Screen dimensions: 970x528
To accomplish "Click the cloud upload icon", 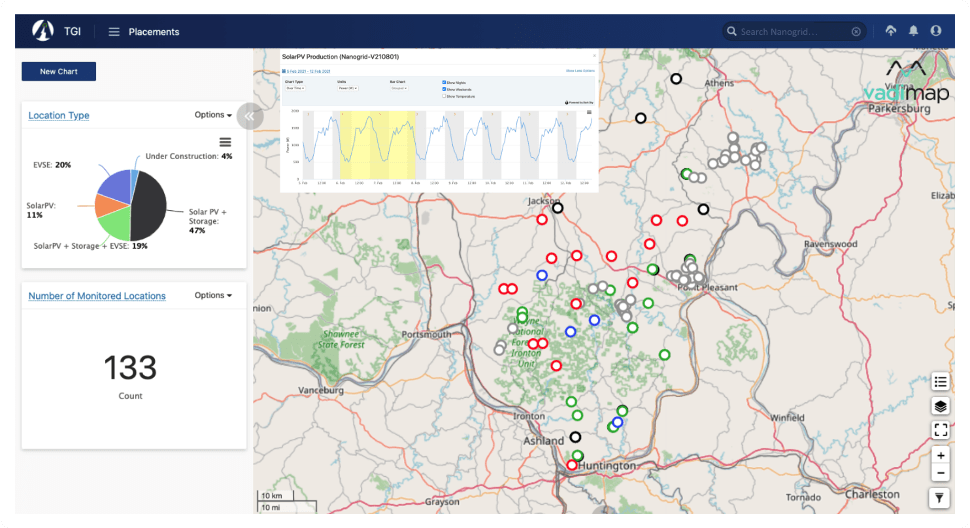I will (891, 30).
